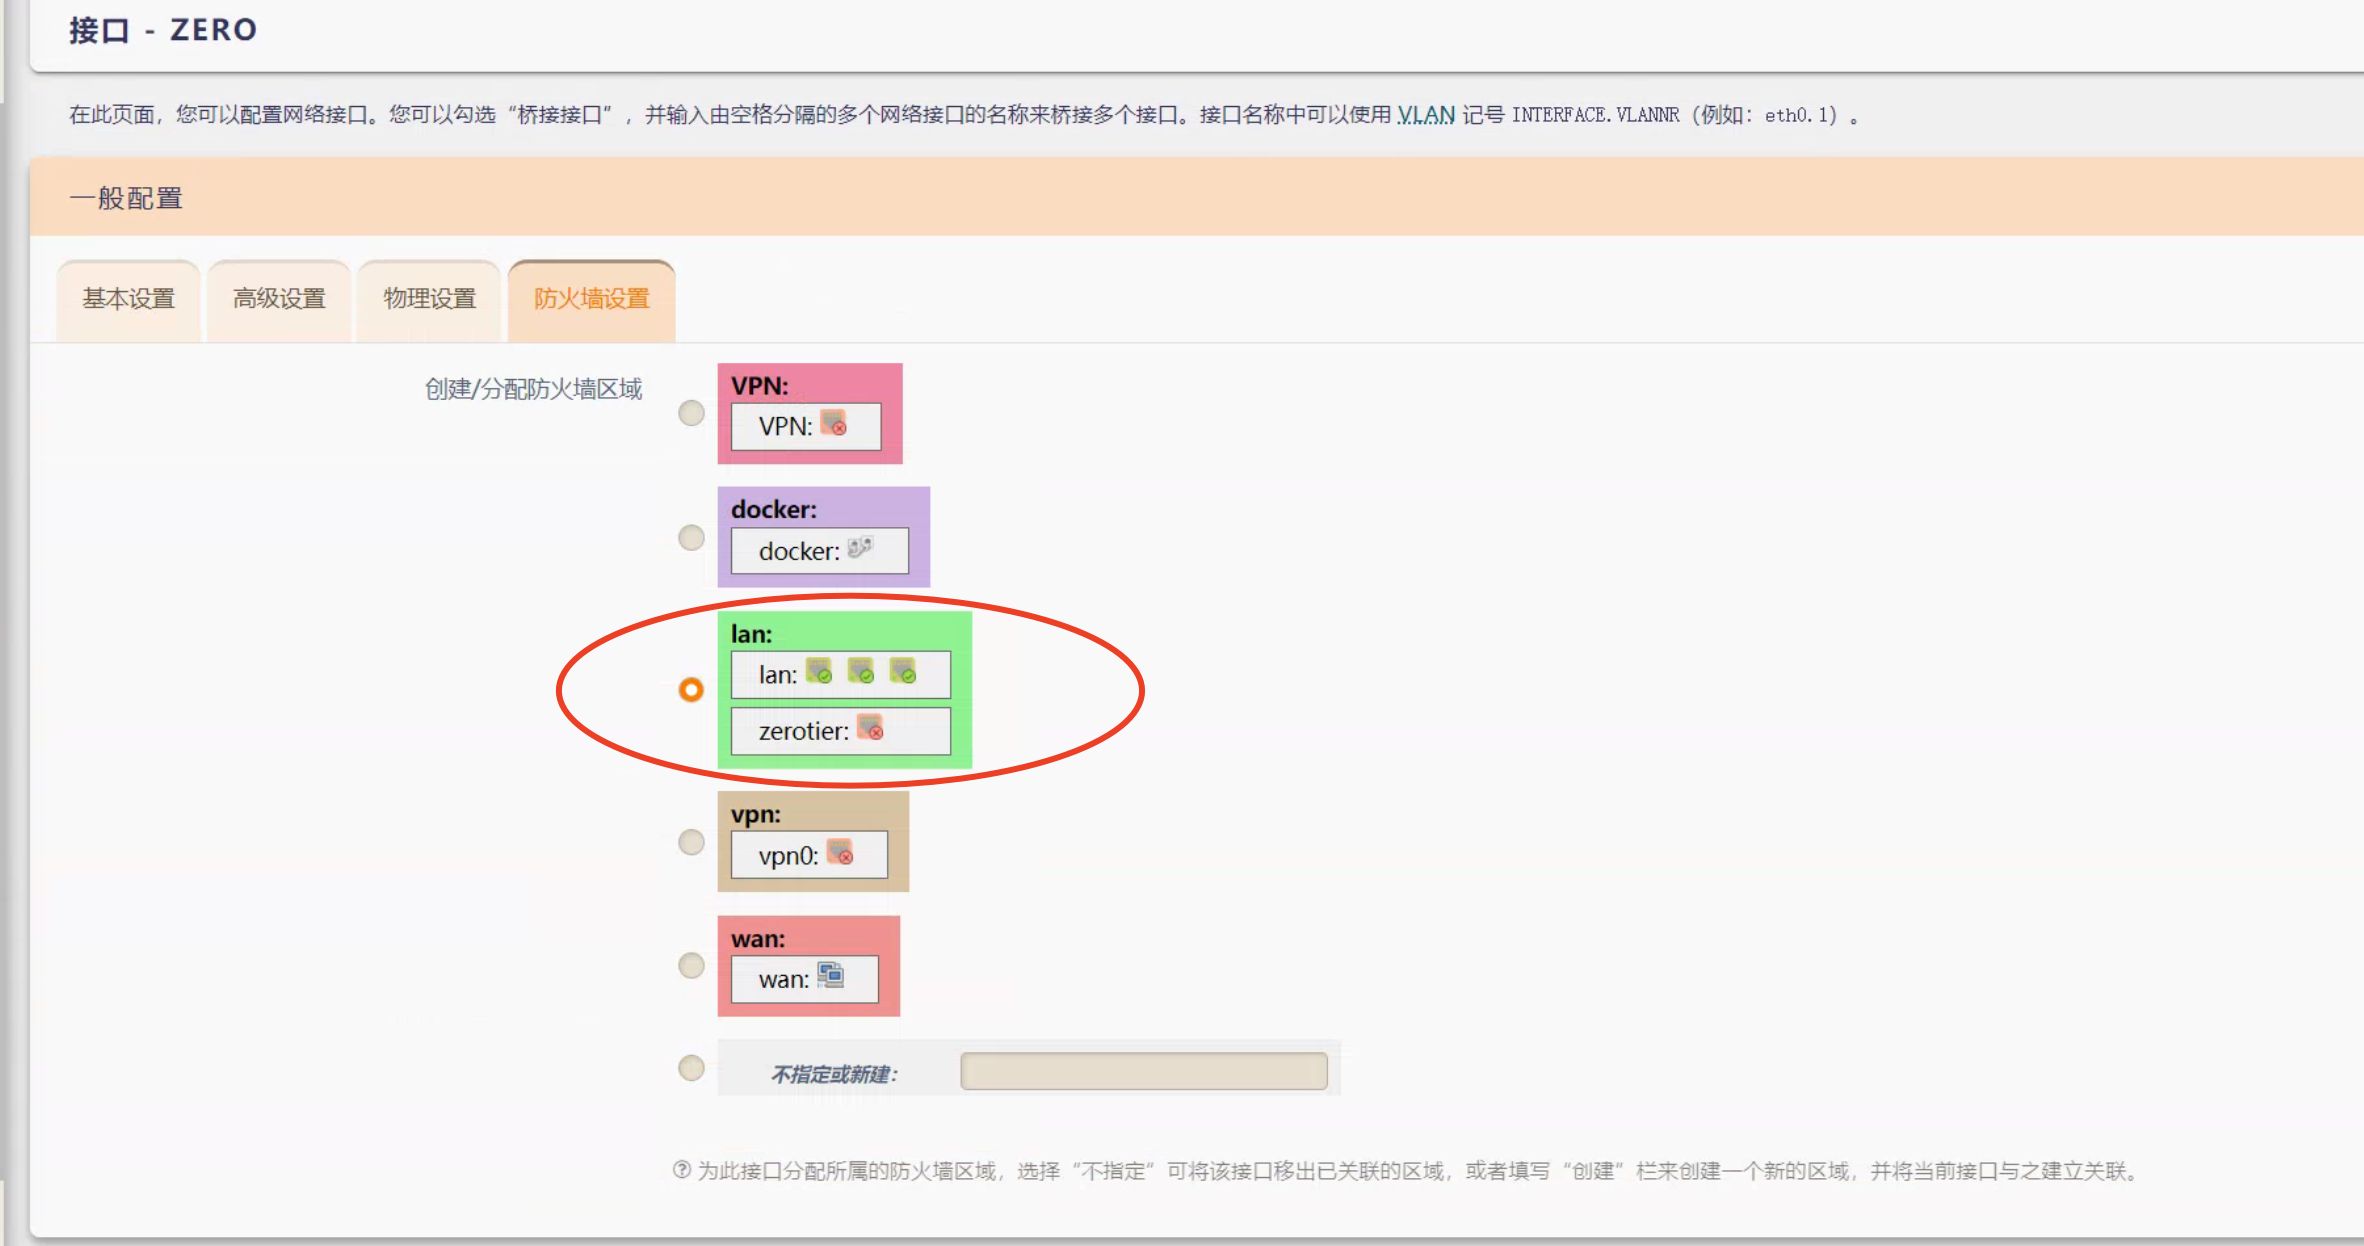
Task: Click the wan interface icon
Action: [831, 975]
